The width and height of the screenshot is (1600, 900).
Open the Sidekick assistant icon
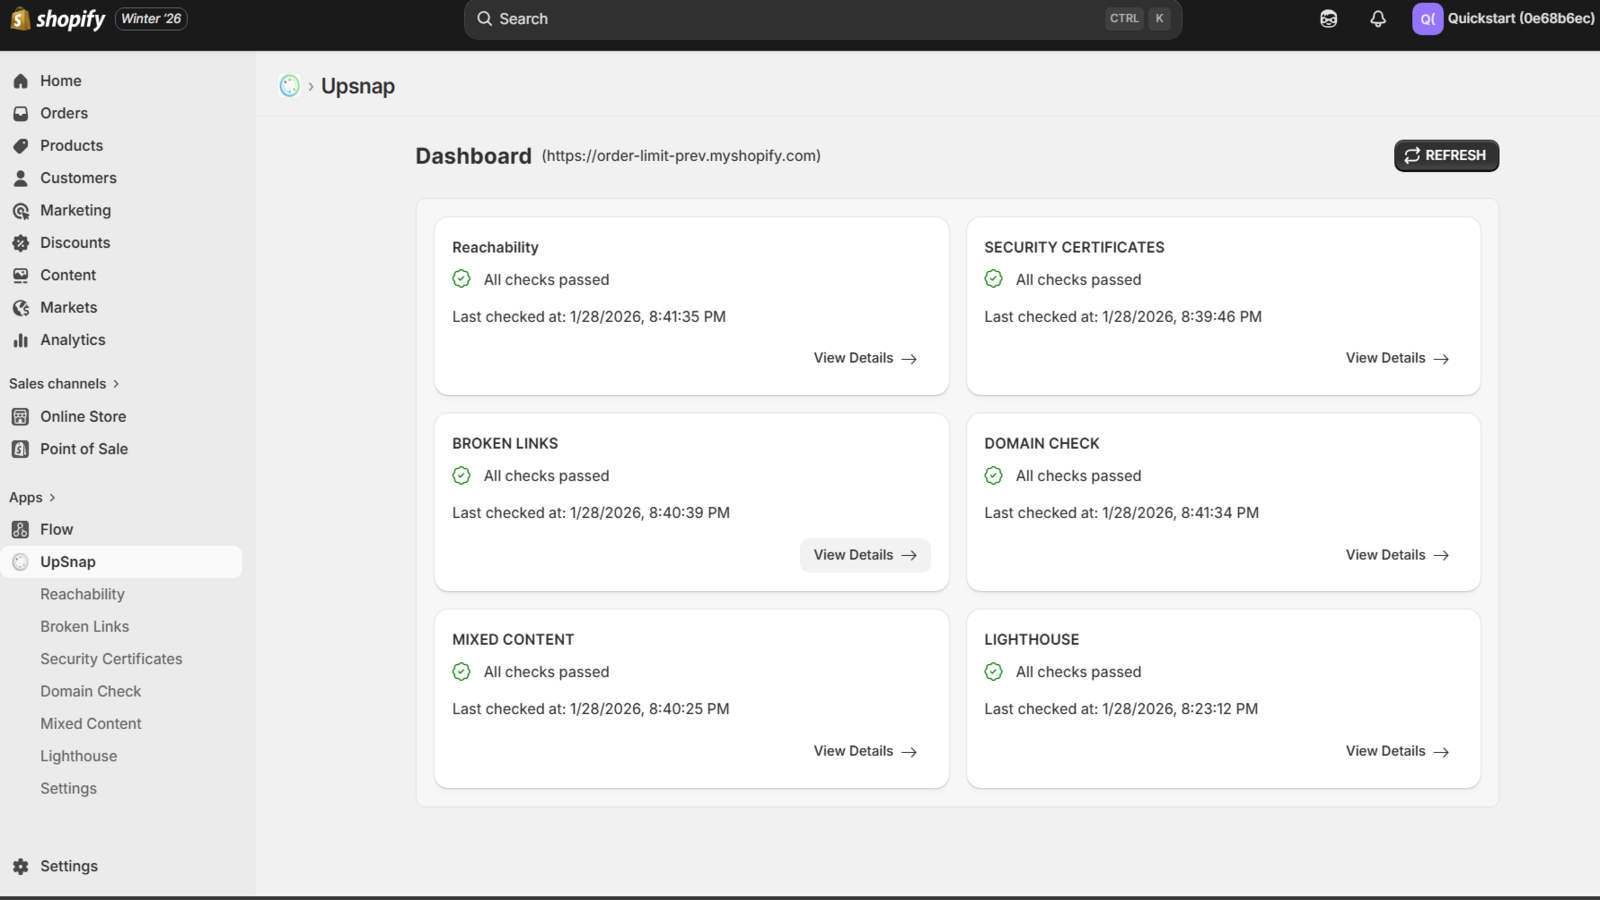pyautogui.click(x=1328, y=19)
